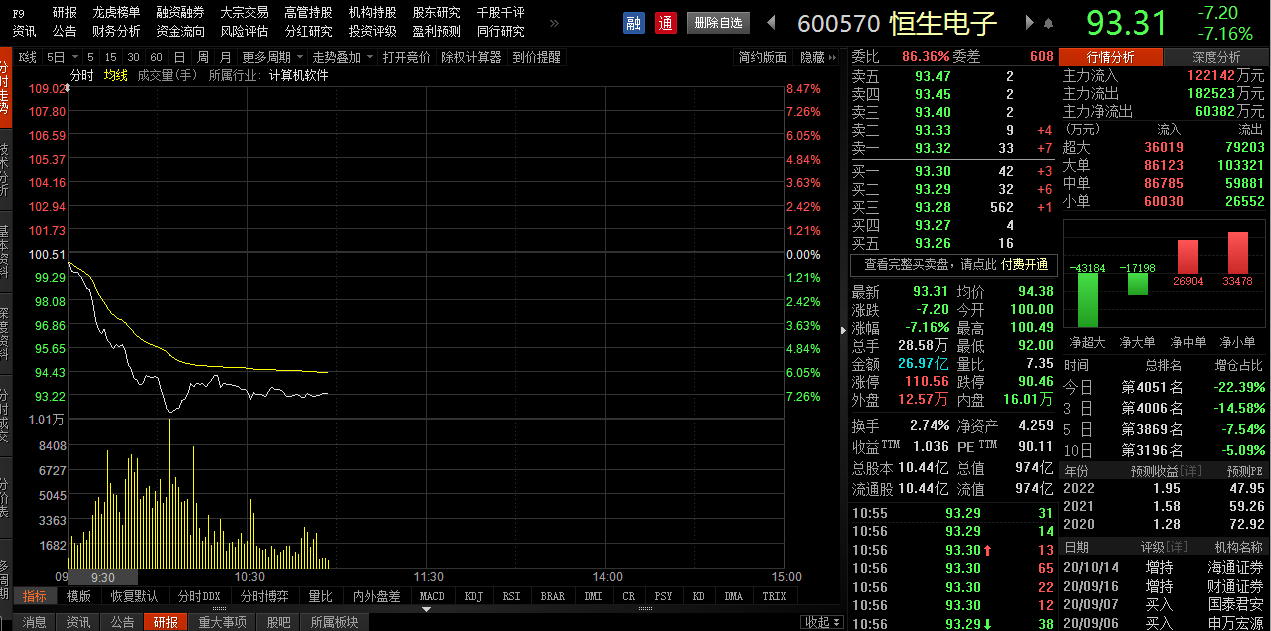The image size is (1271, 631).
Task: Click the red 通 stock connect badge
Action: pyautogui.click(x=666, y=23)
